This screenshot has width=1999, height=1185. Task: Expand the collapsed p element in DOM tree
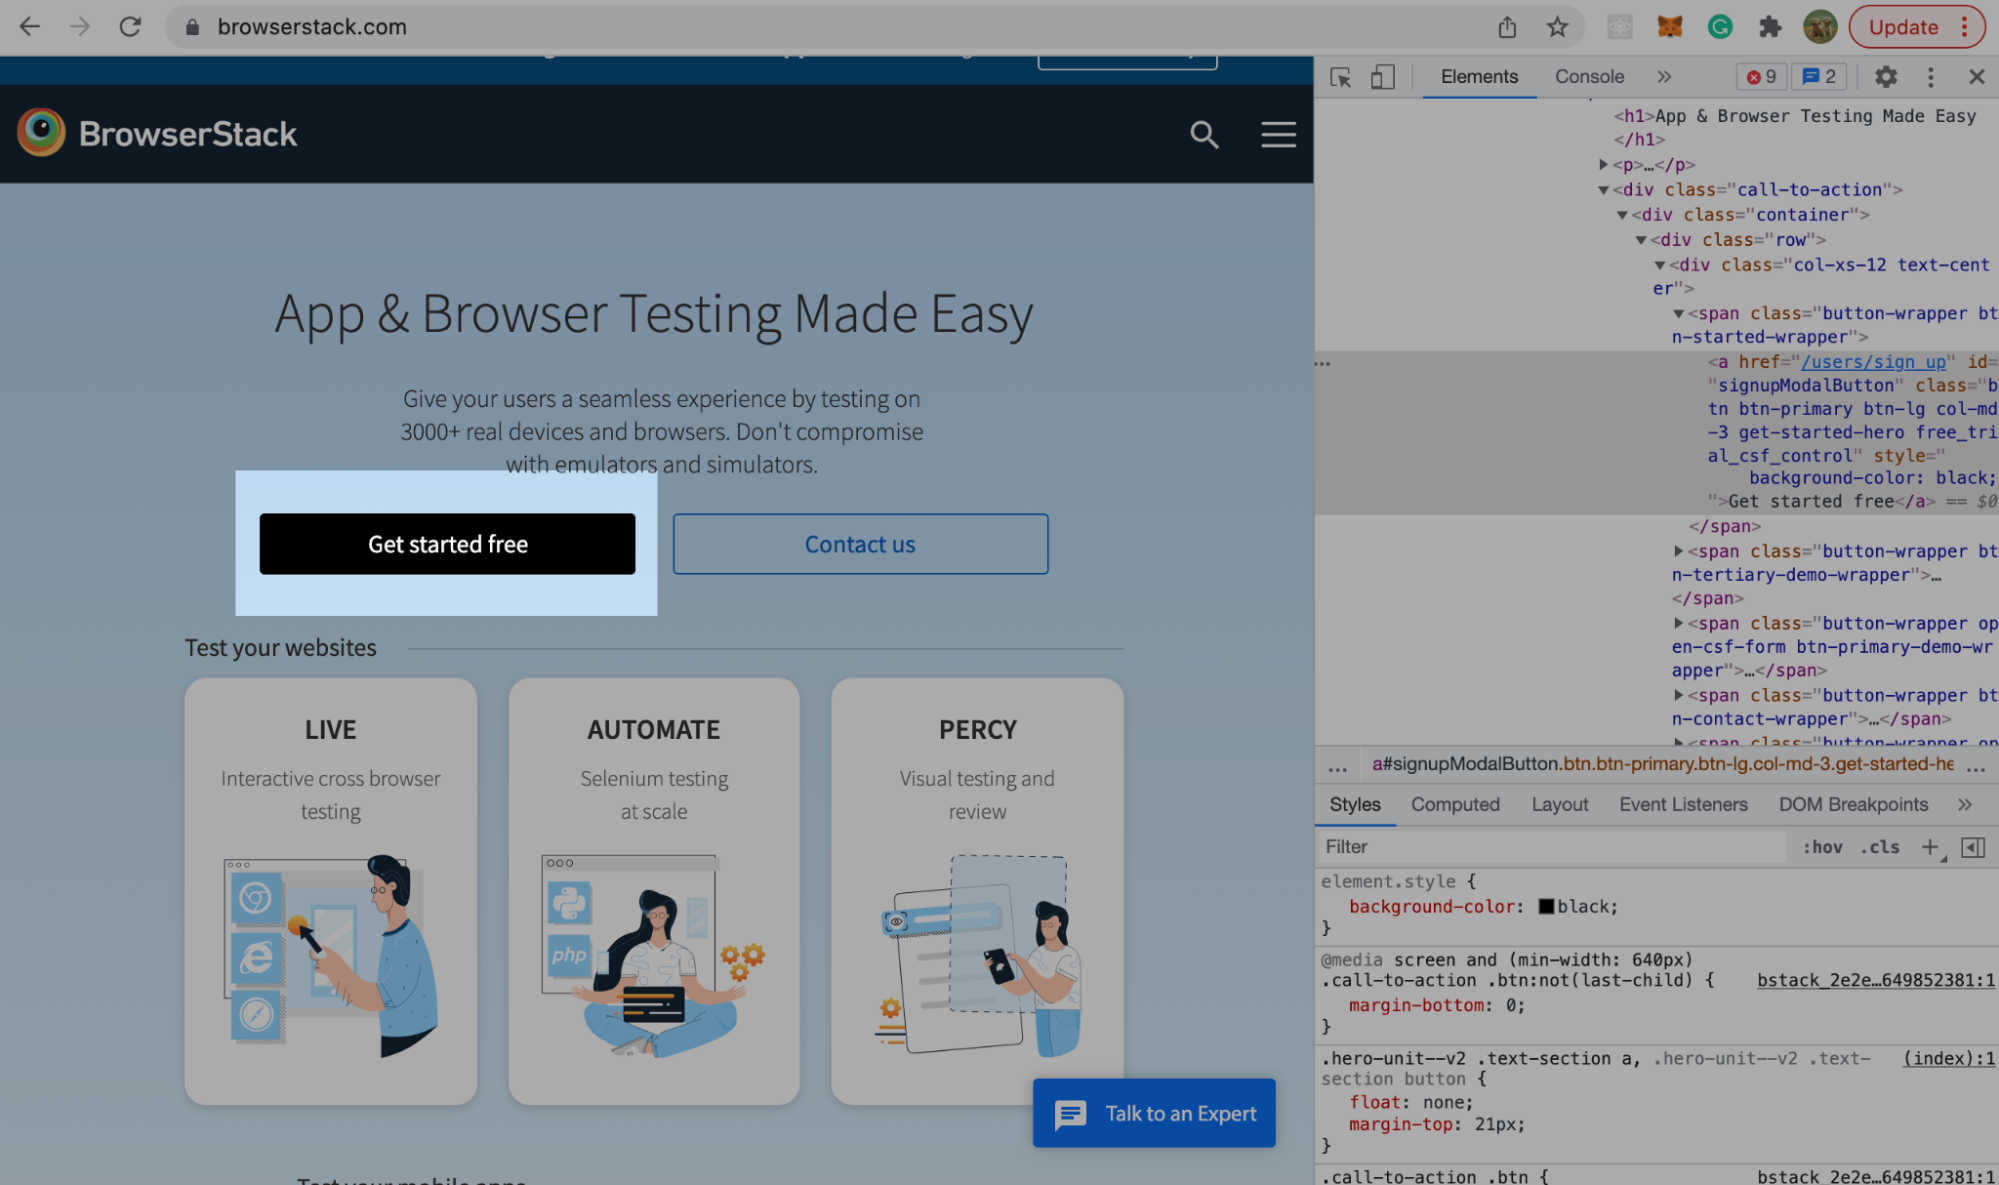coord(1603,164)
